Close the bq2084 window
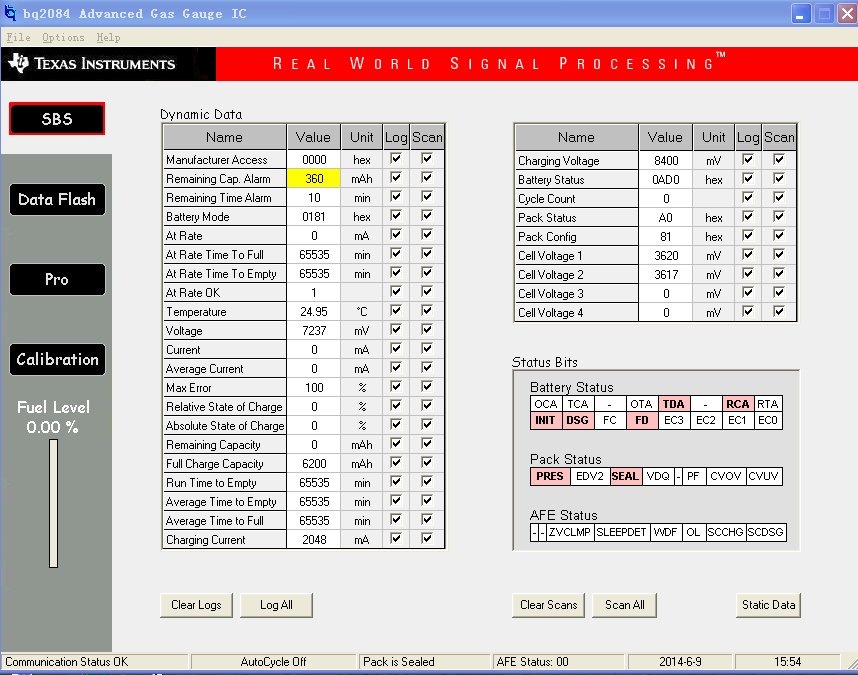This screenshot has height=675, width=858. pos(847,14)
